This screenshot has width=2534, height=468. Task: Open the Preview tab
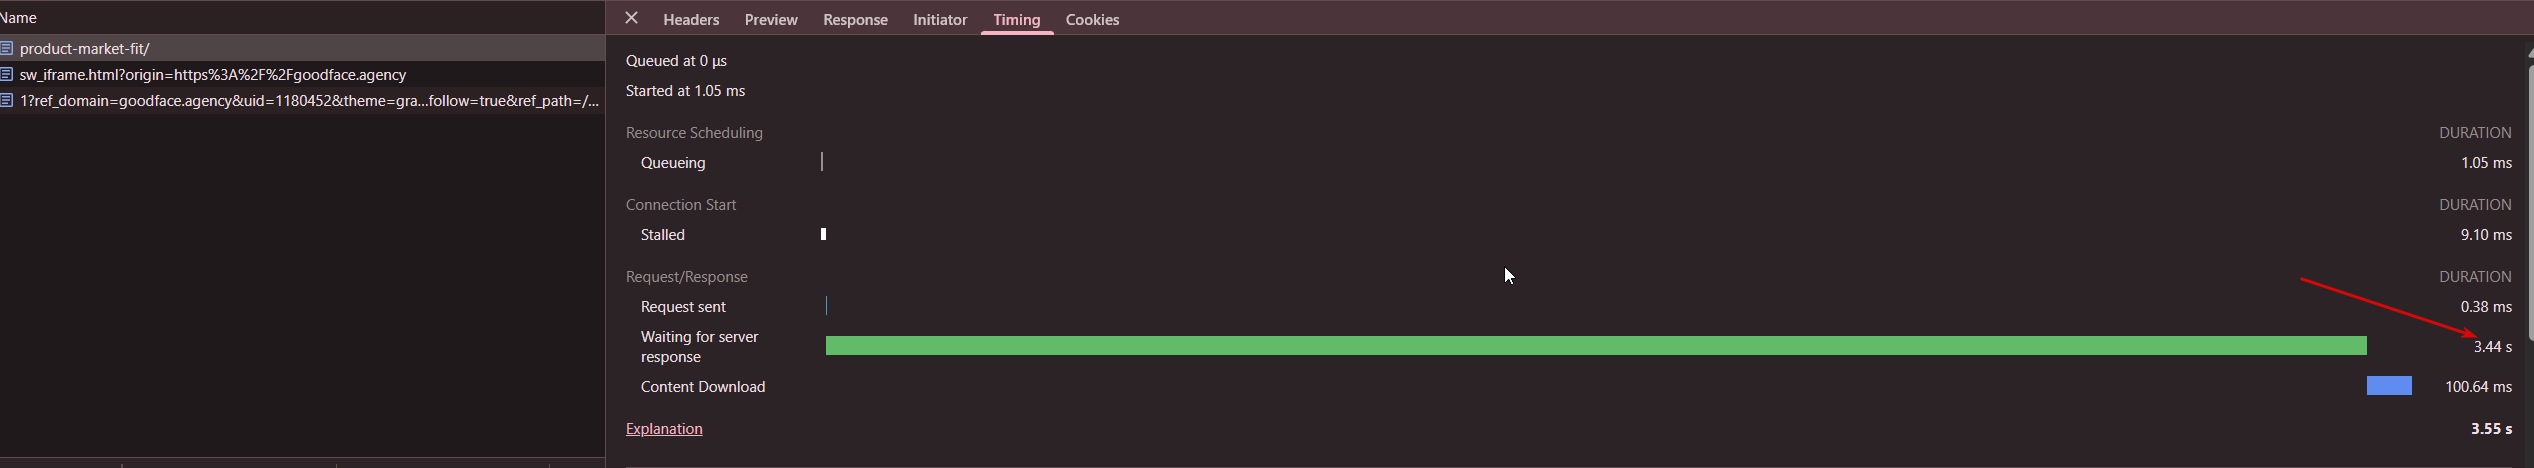(x=771, y=20)
